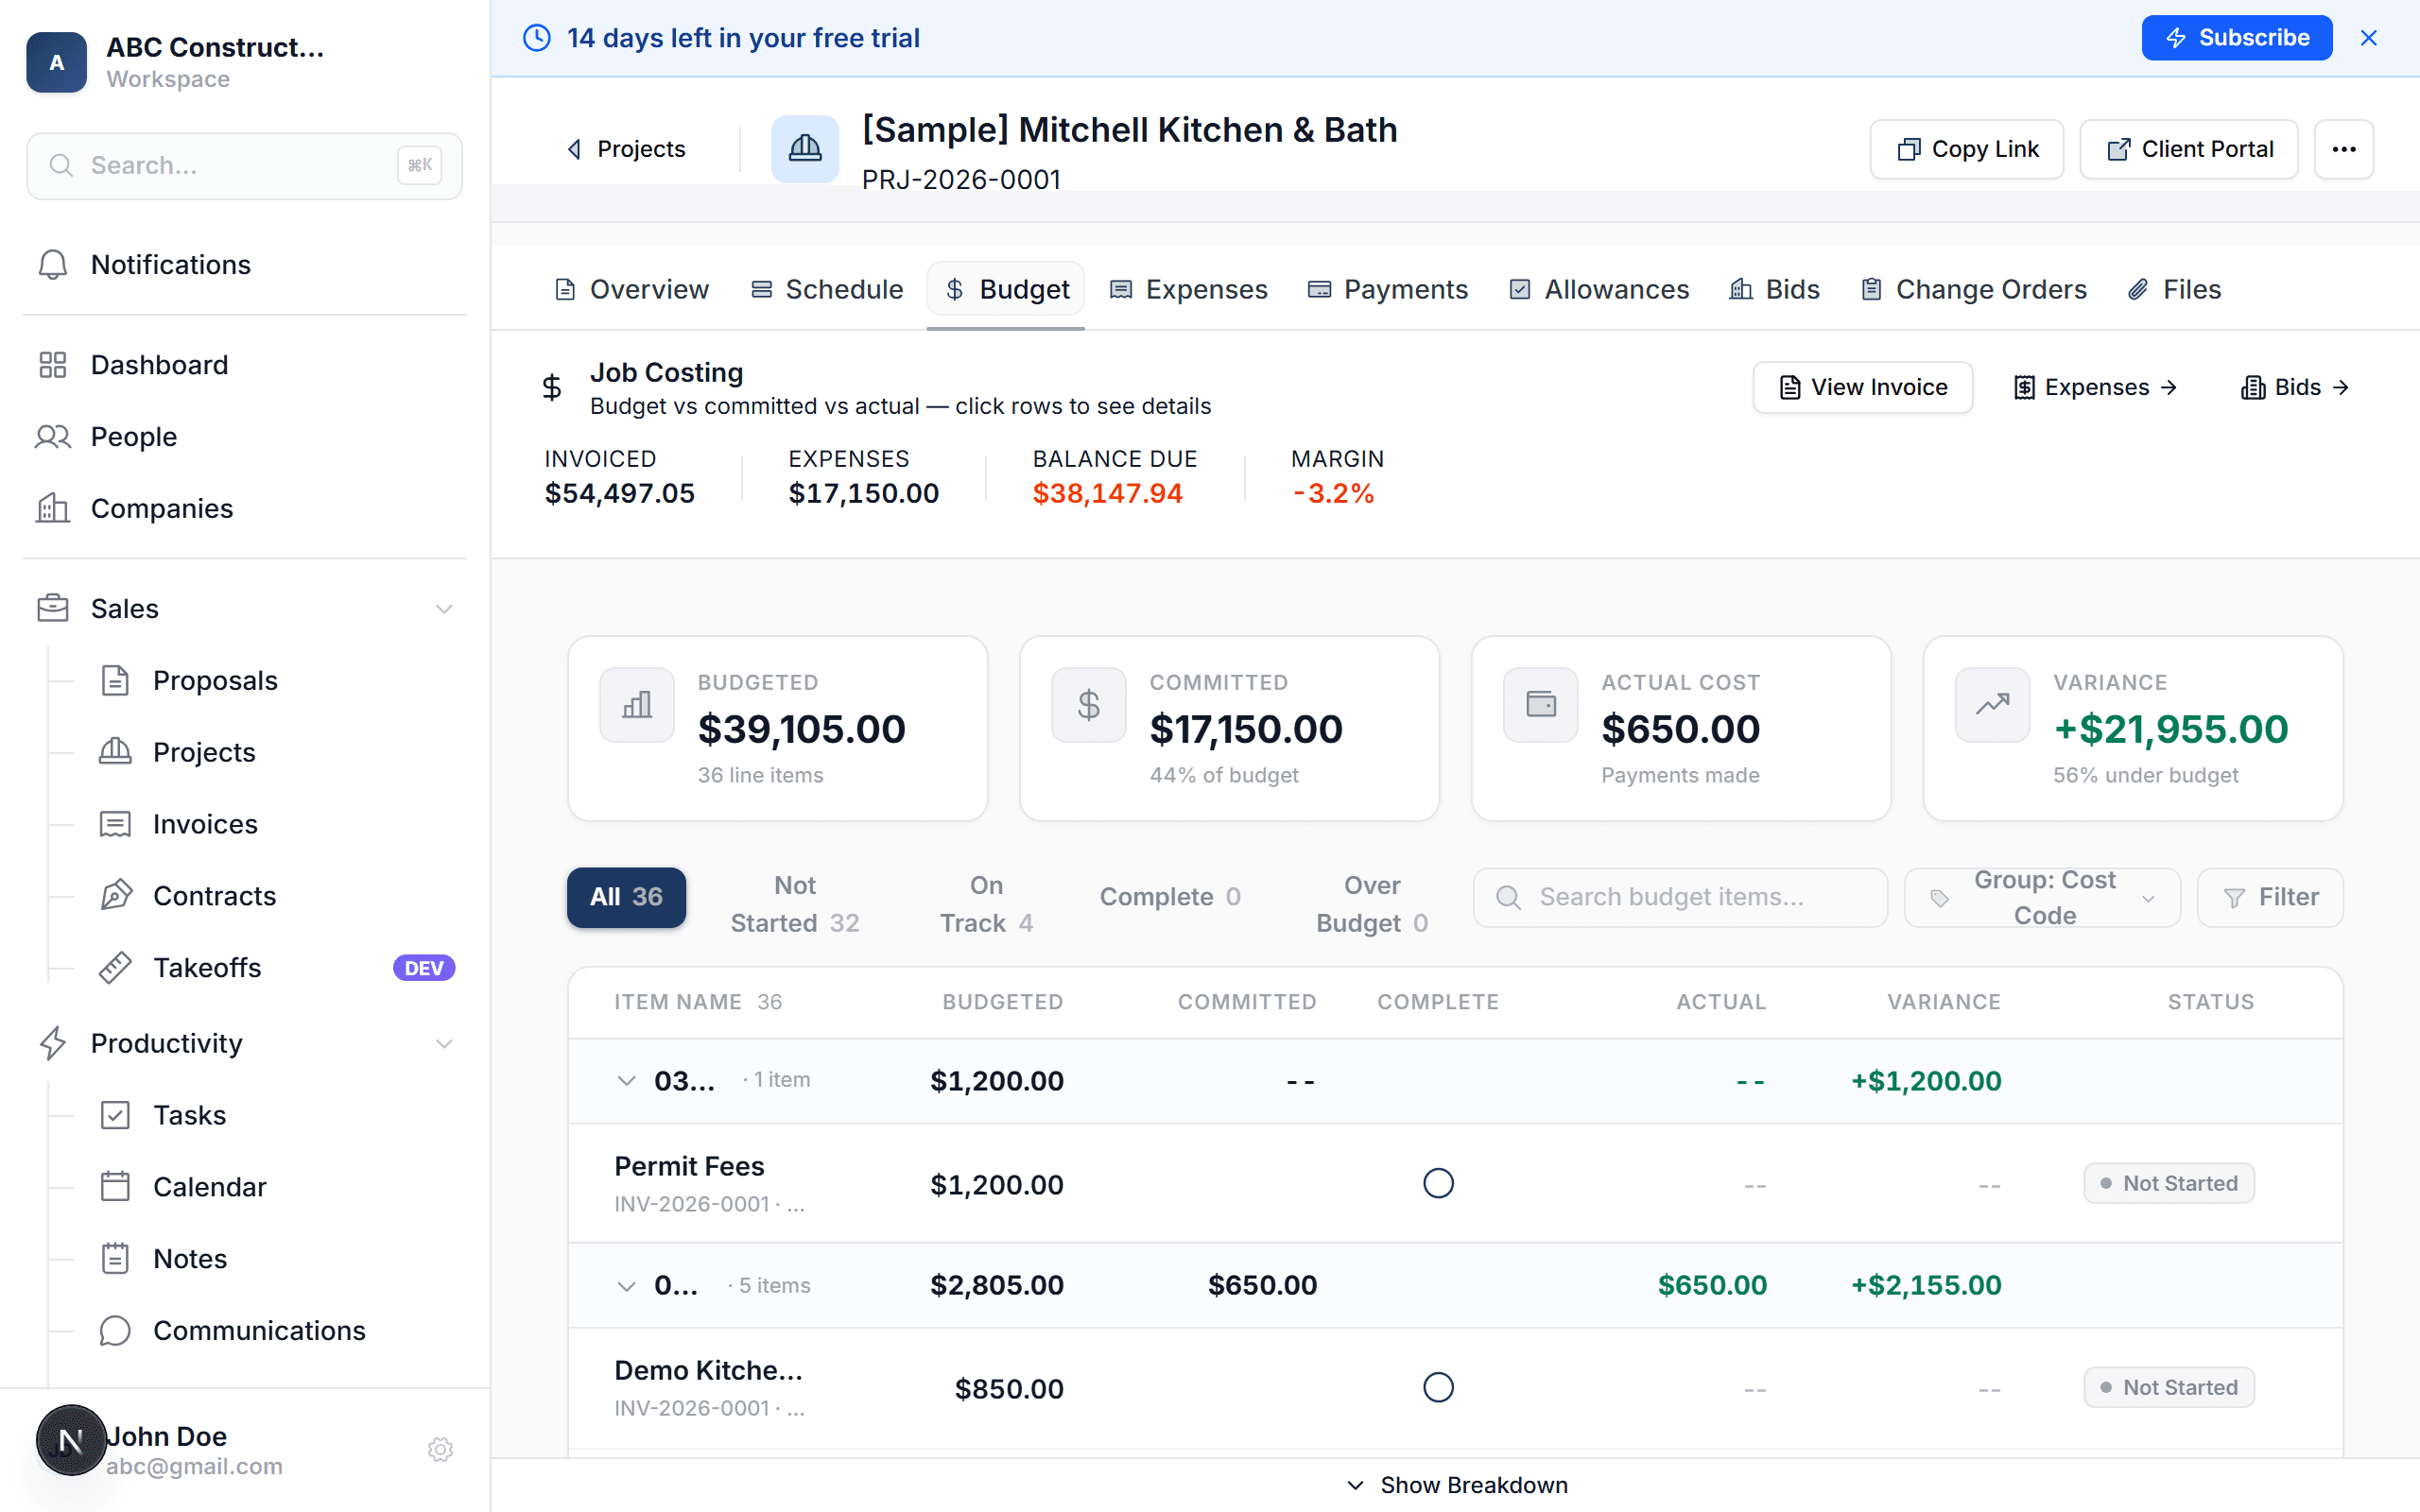
Task: Mark Permit Fees complete with its circle checkbox
Action: point(1437,1183)
